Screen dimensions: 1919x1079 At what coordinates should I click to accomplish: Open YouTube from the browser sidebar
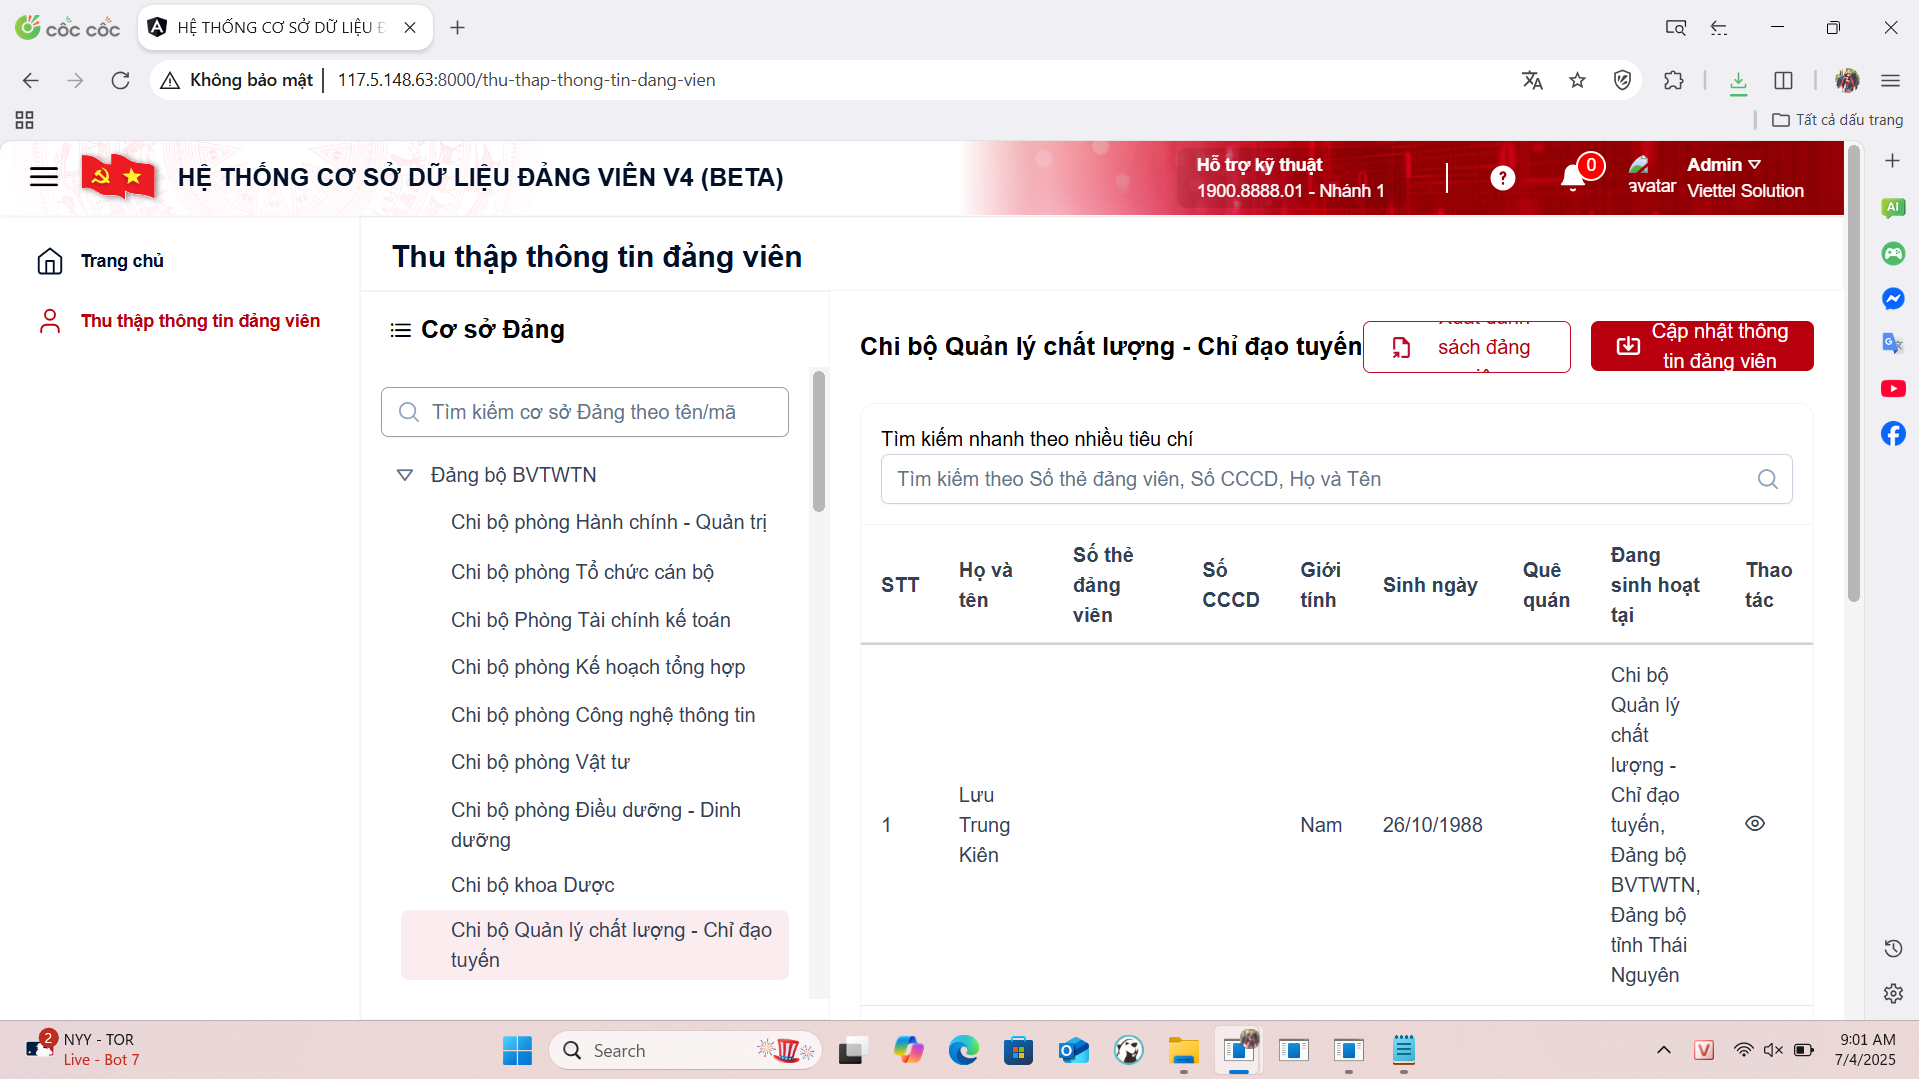click(1893, 388)
